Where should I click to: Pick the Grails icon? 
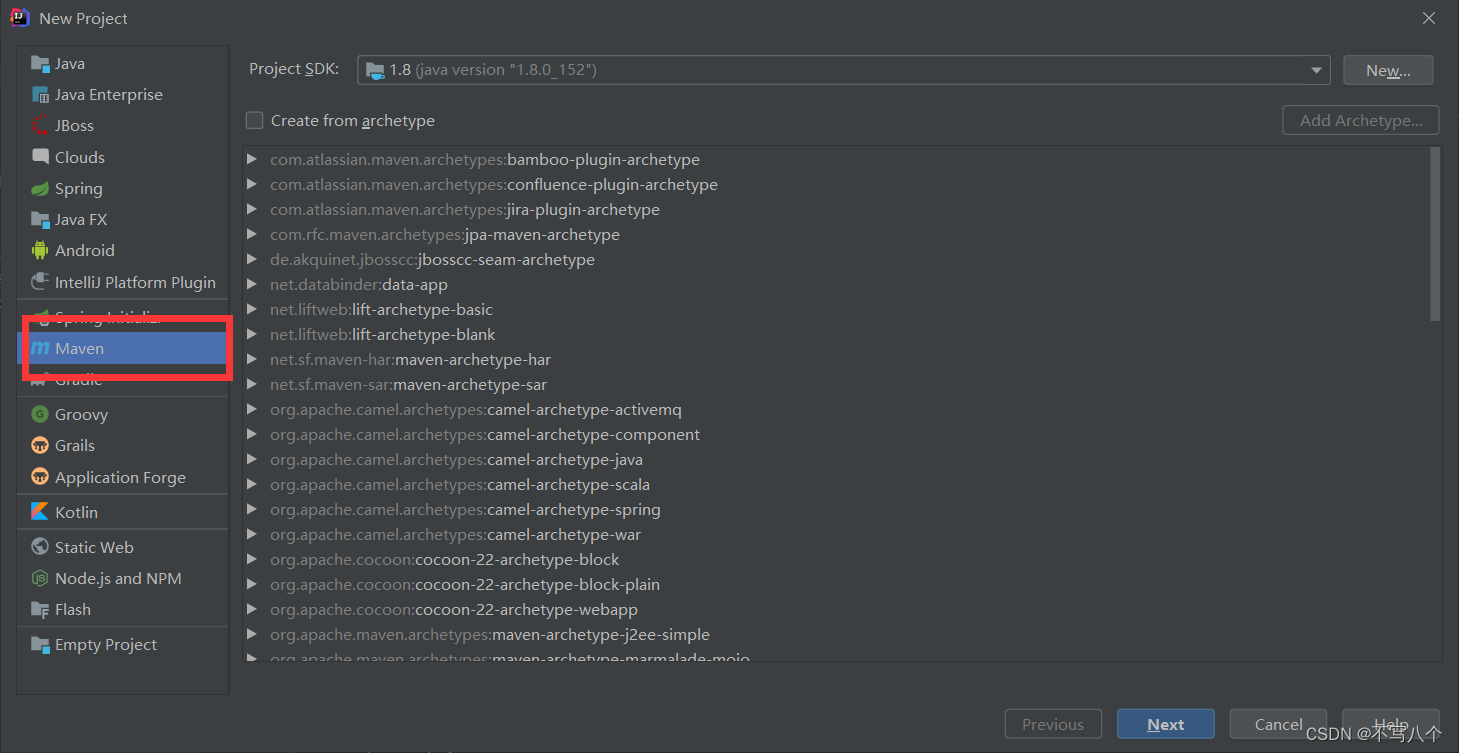[40, 446]
